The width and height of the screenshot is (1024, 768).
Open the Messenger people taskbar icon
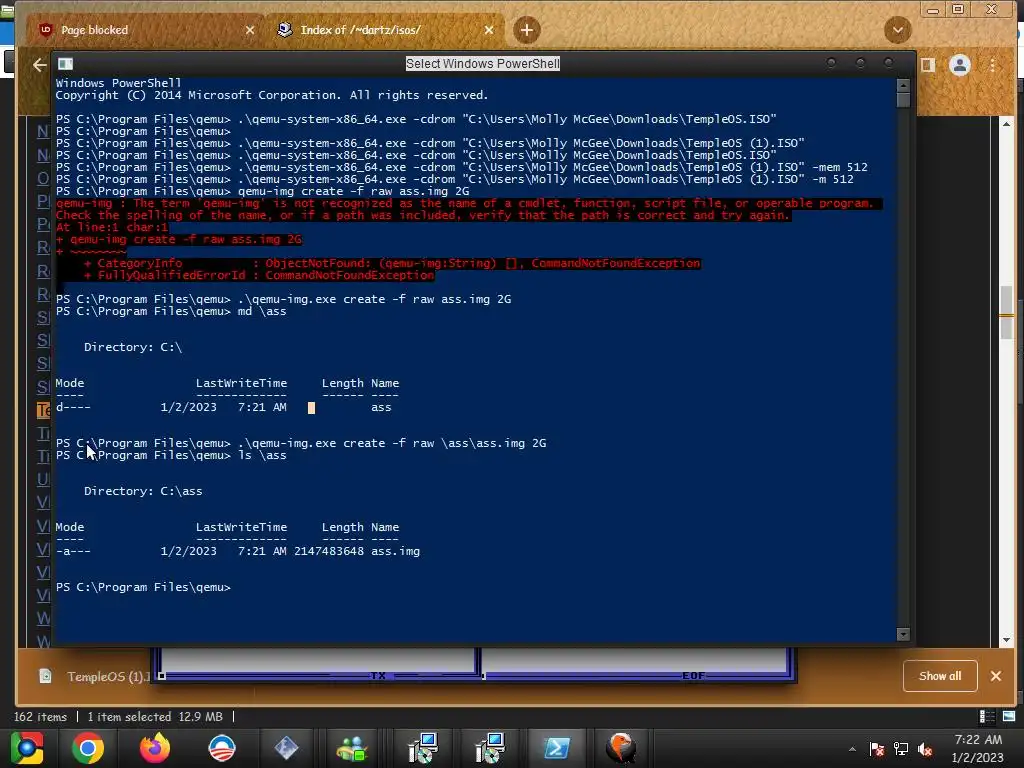point(353,748)
